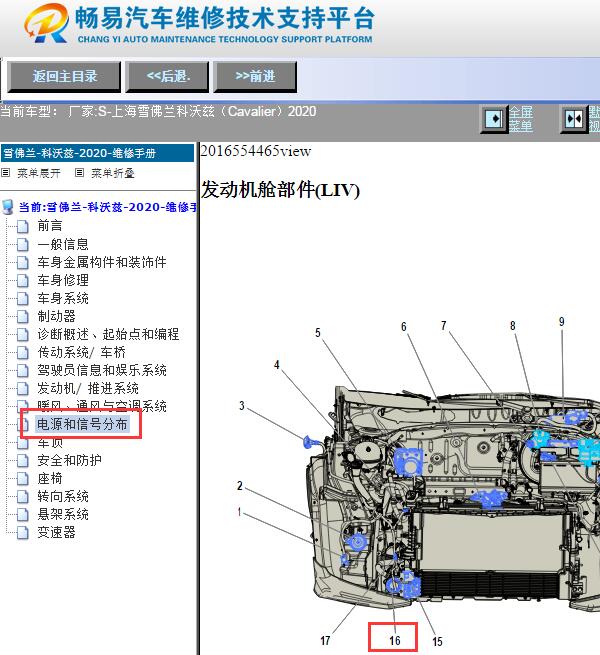The image size is (600, 655).
Task: Open the 安全和防护 section
Action: tap(69, 460)
